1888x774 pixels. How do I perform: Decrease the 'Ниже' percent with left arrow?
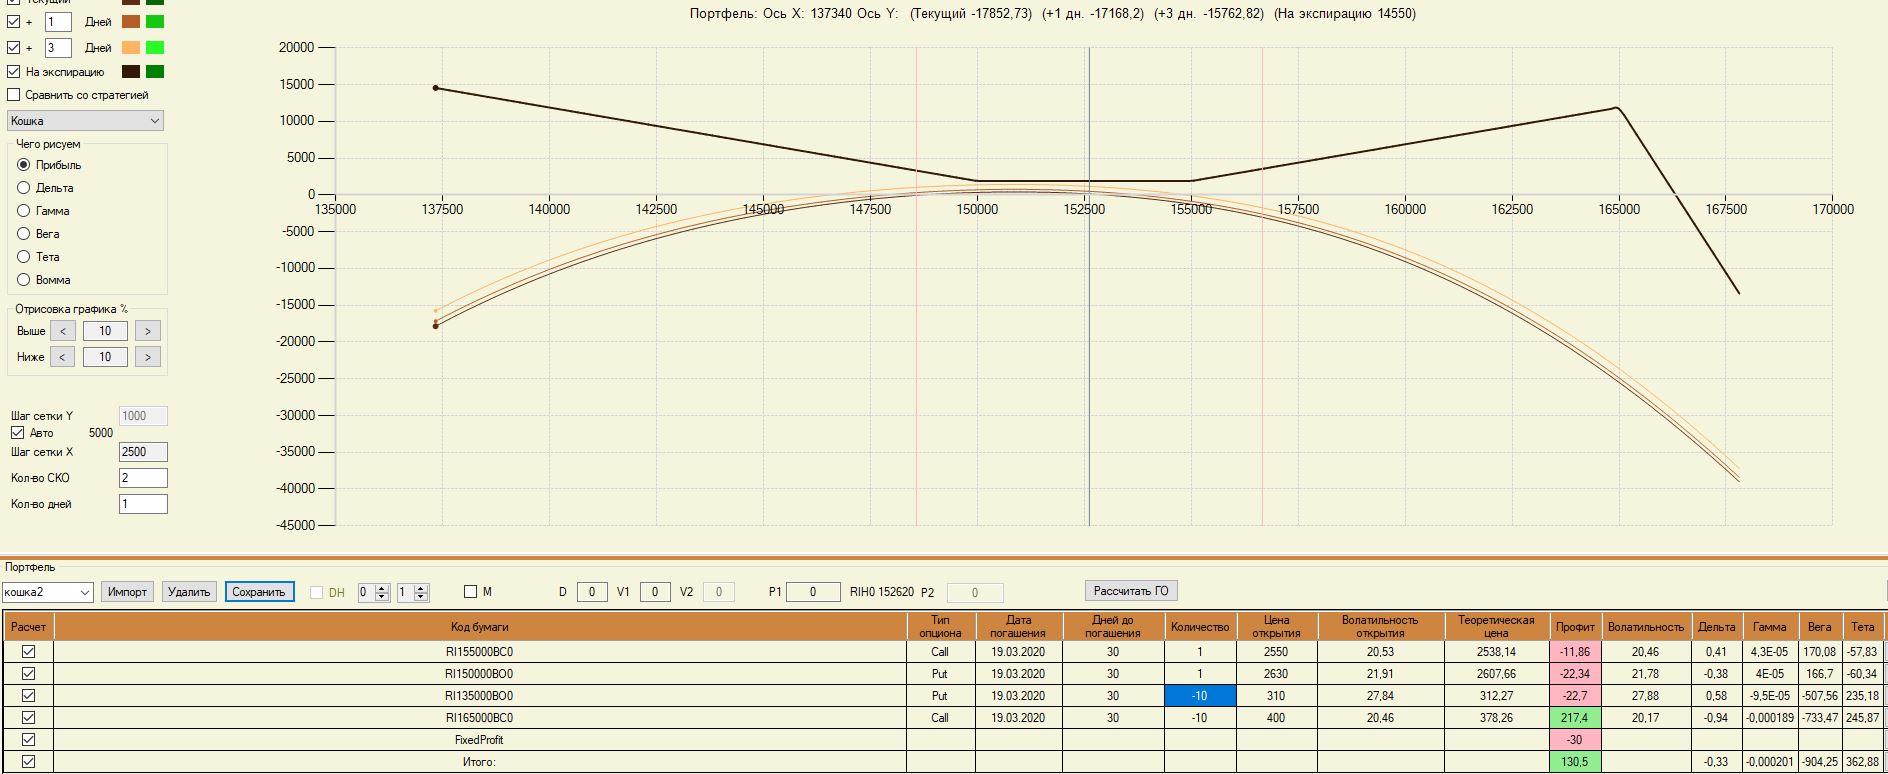coord(62,357)
